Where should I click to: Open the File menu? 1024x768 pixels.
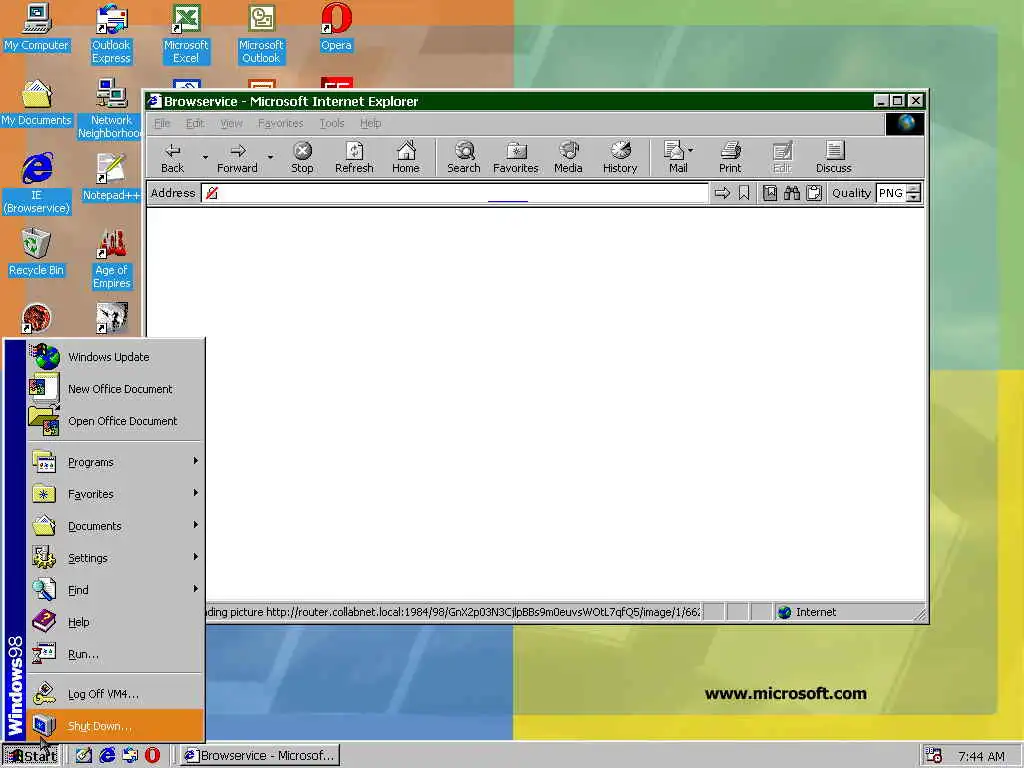tap(162, 123)
